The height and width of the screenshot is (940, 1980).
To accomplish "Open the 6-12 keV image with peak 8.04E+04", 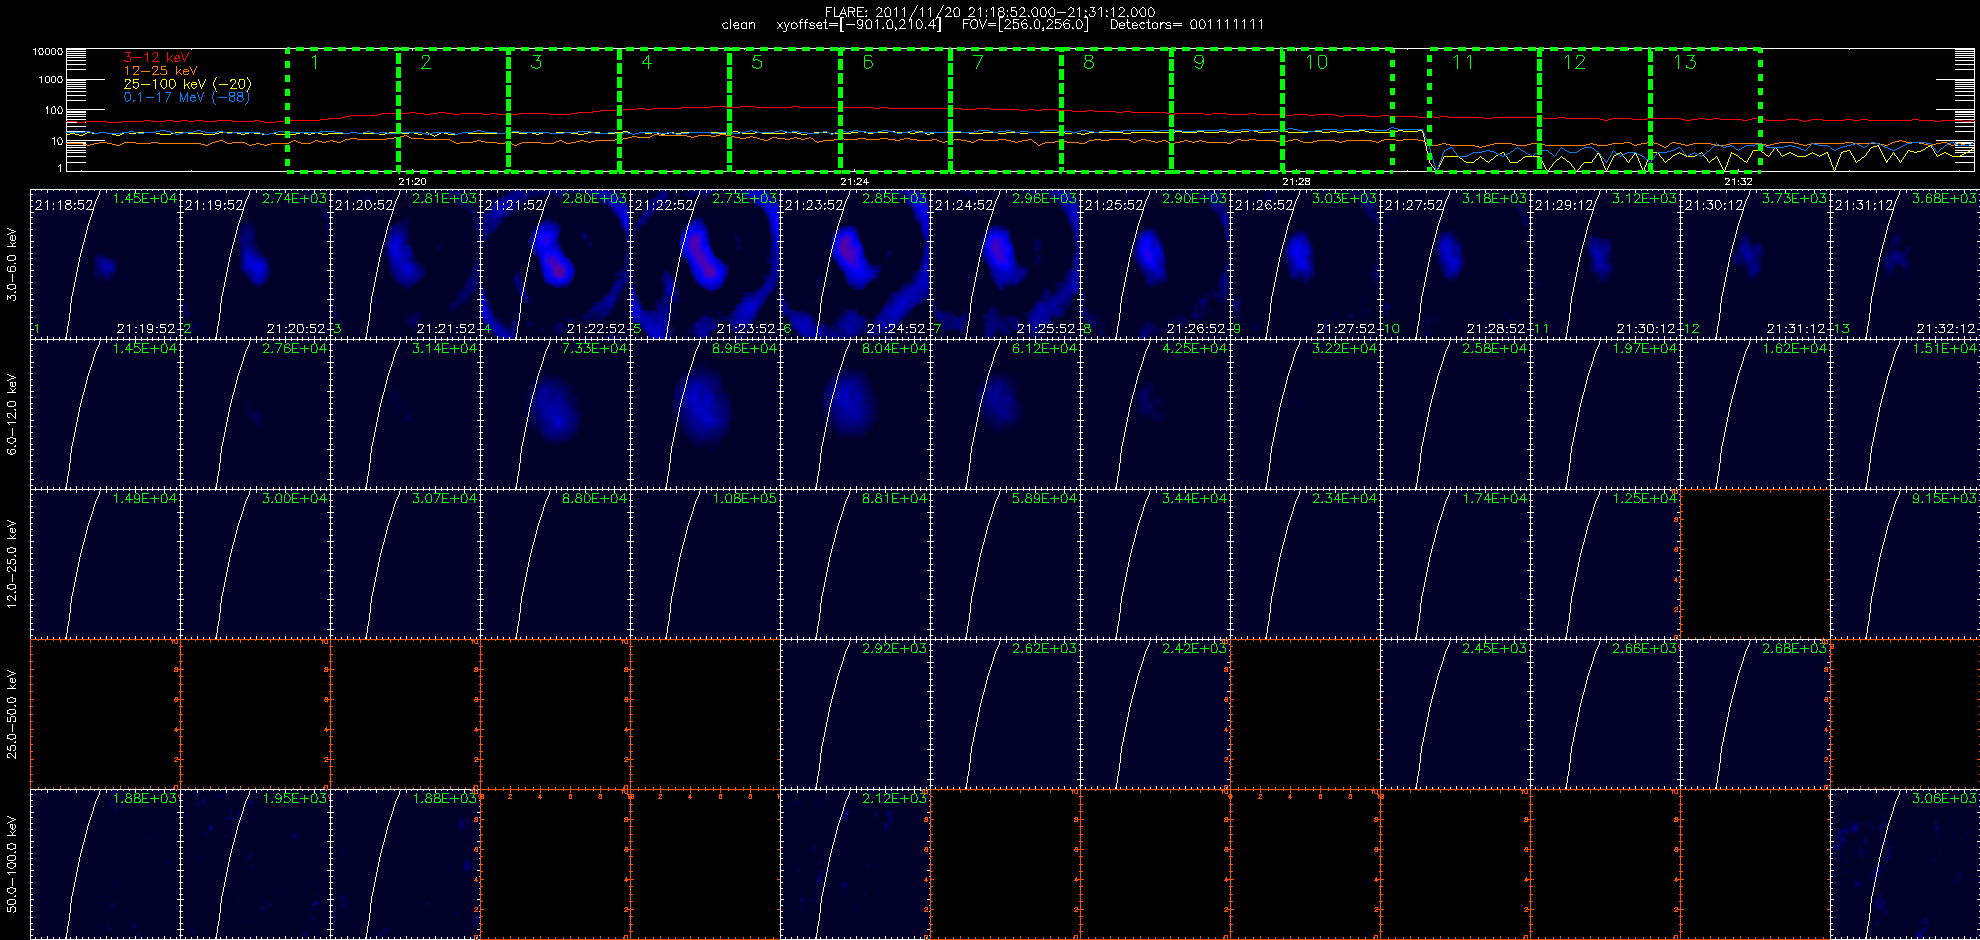I will tap(856, 414).
